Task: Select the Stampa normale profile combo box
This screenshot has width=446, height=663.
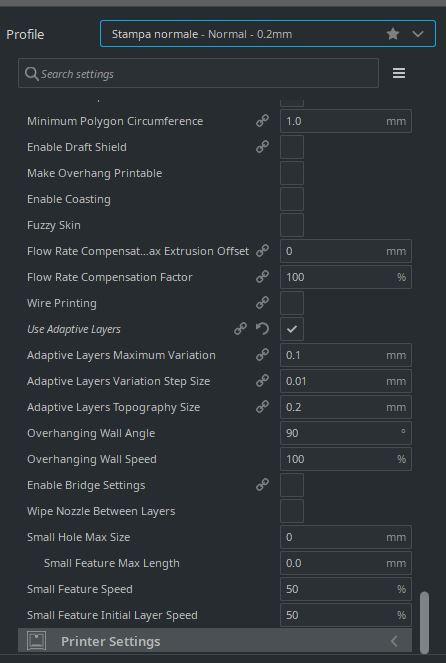Action: tap(268, 34)
